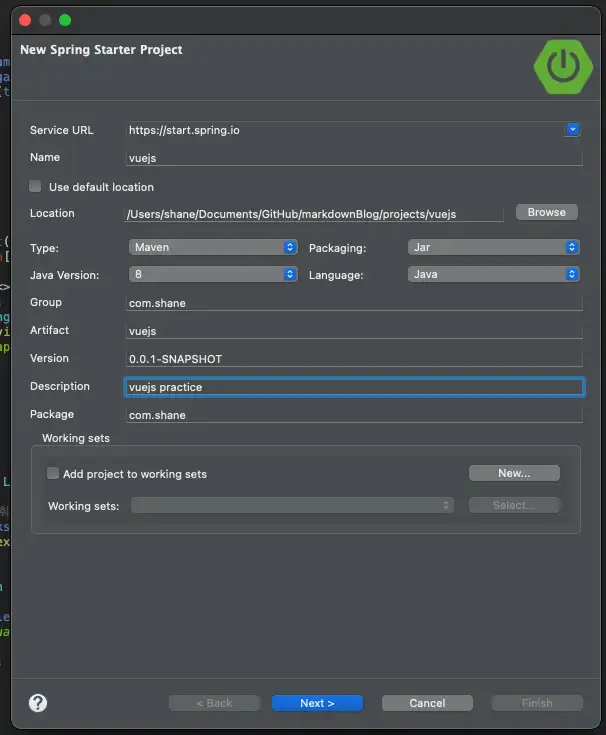606x735 pixels.
Task: Close the dialog with the red button
Action: pyautogui.click(x=25, y=20)
